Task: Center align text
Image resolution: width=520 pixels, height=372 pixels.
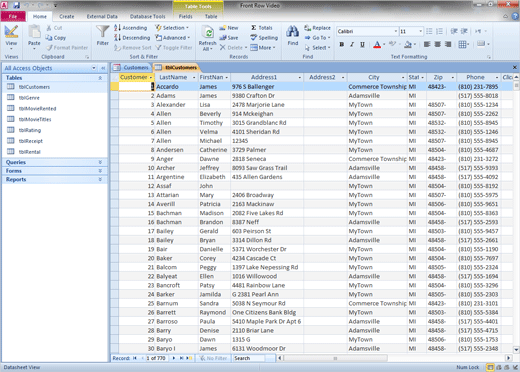Action: coord(437,44)
